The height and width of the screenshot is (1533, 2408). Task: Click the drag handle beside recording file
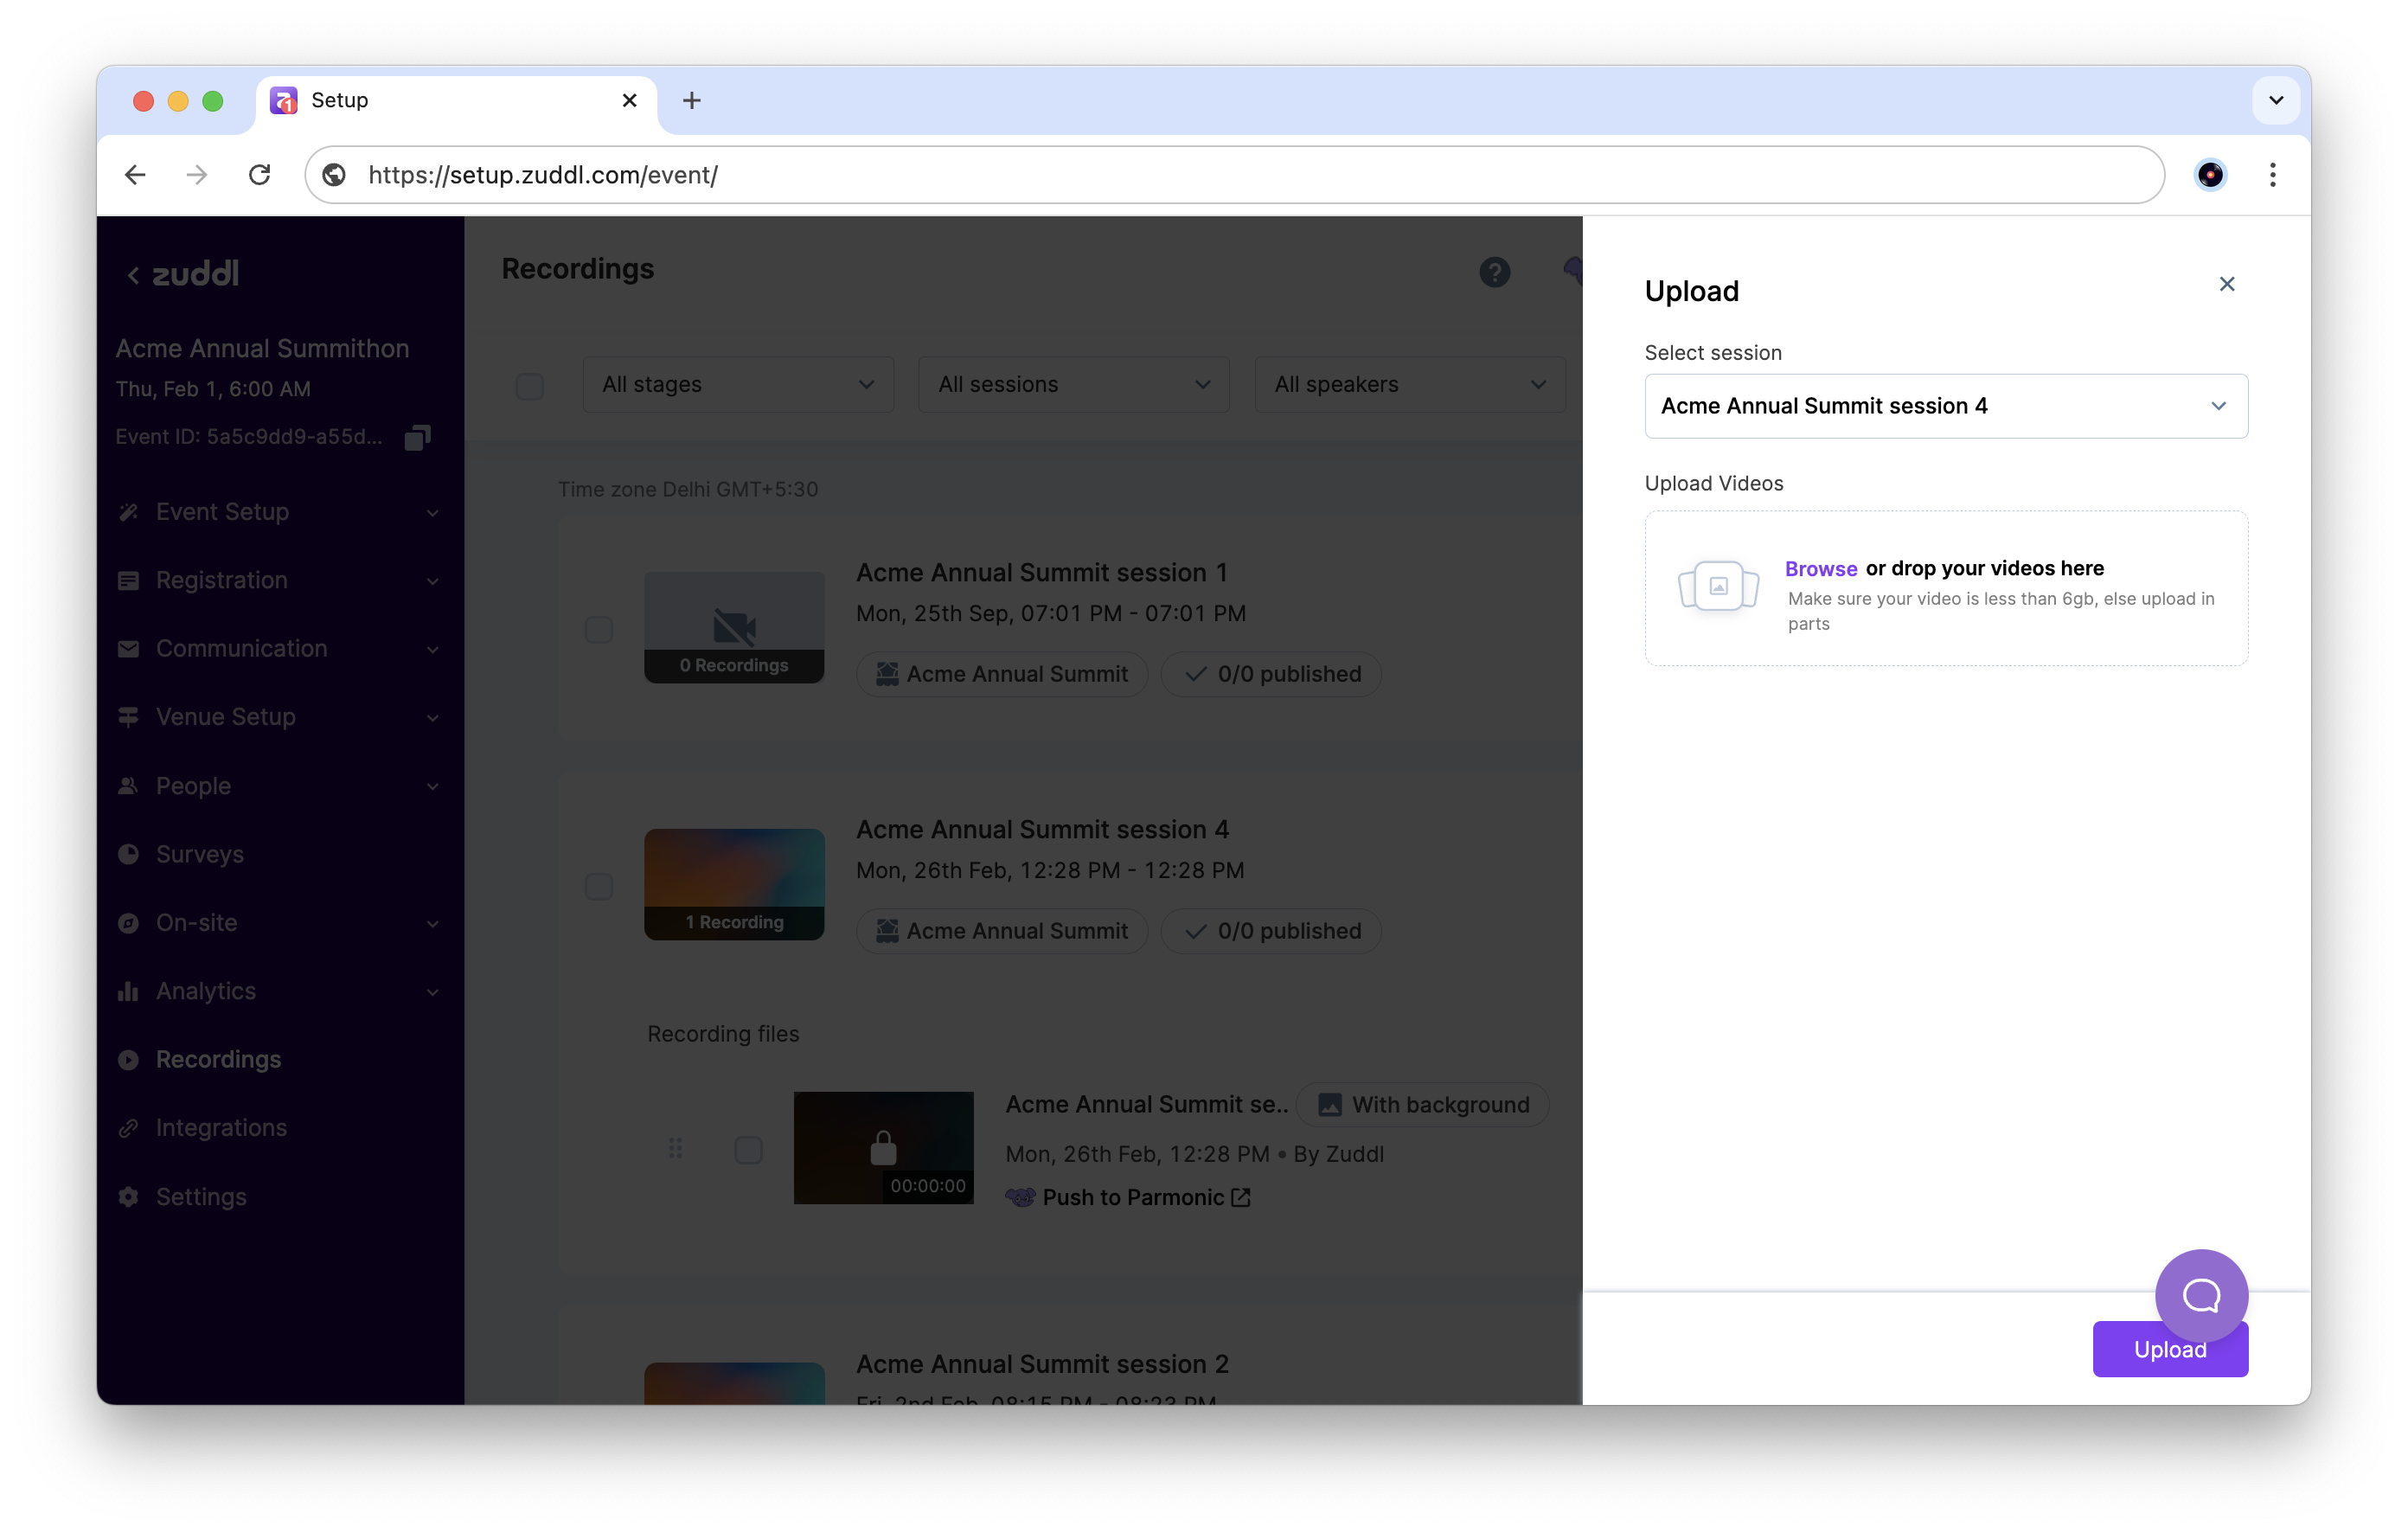click(675, 1148)
